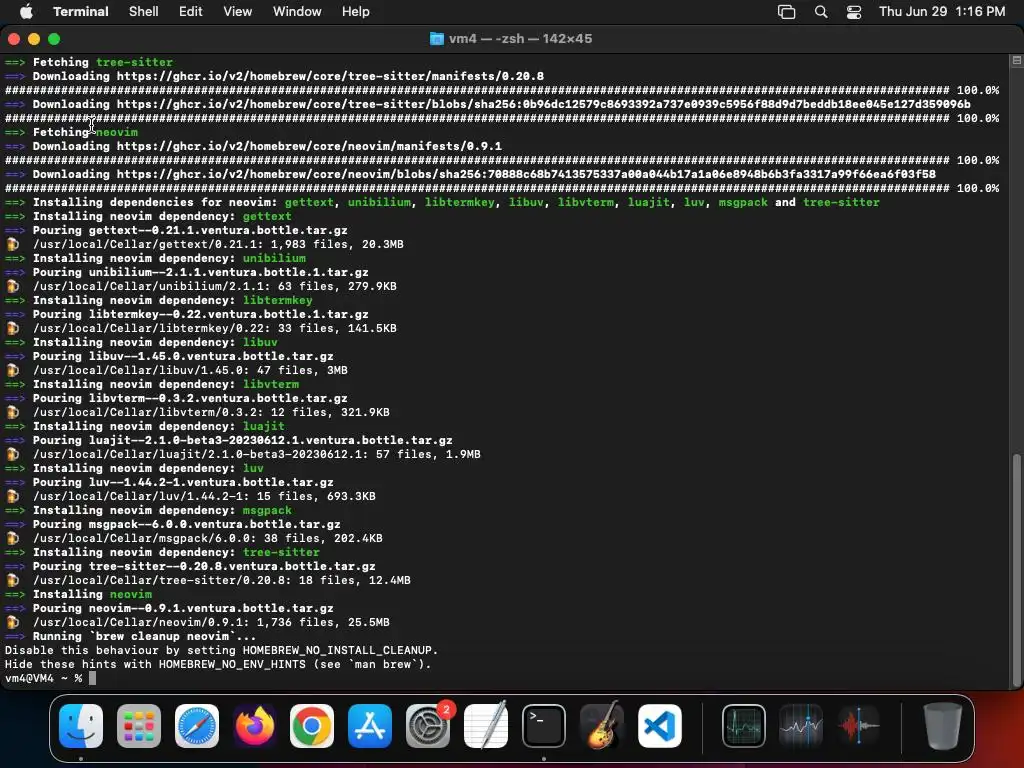This screenshot has height=768, width=1024.
Task: Click 'Pouring libtermkey--0.22' line
Action: (200, 314)
